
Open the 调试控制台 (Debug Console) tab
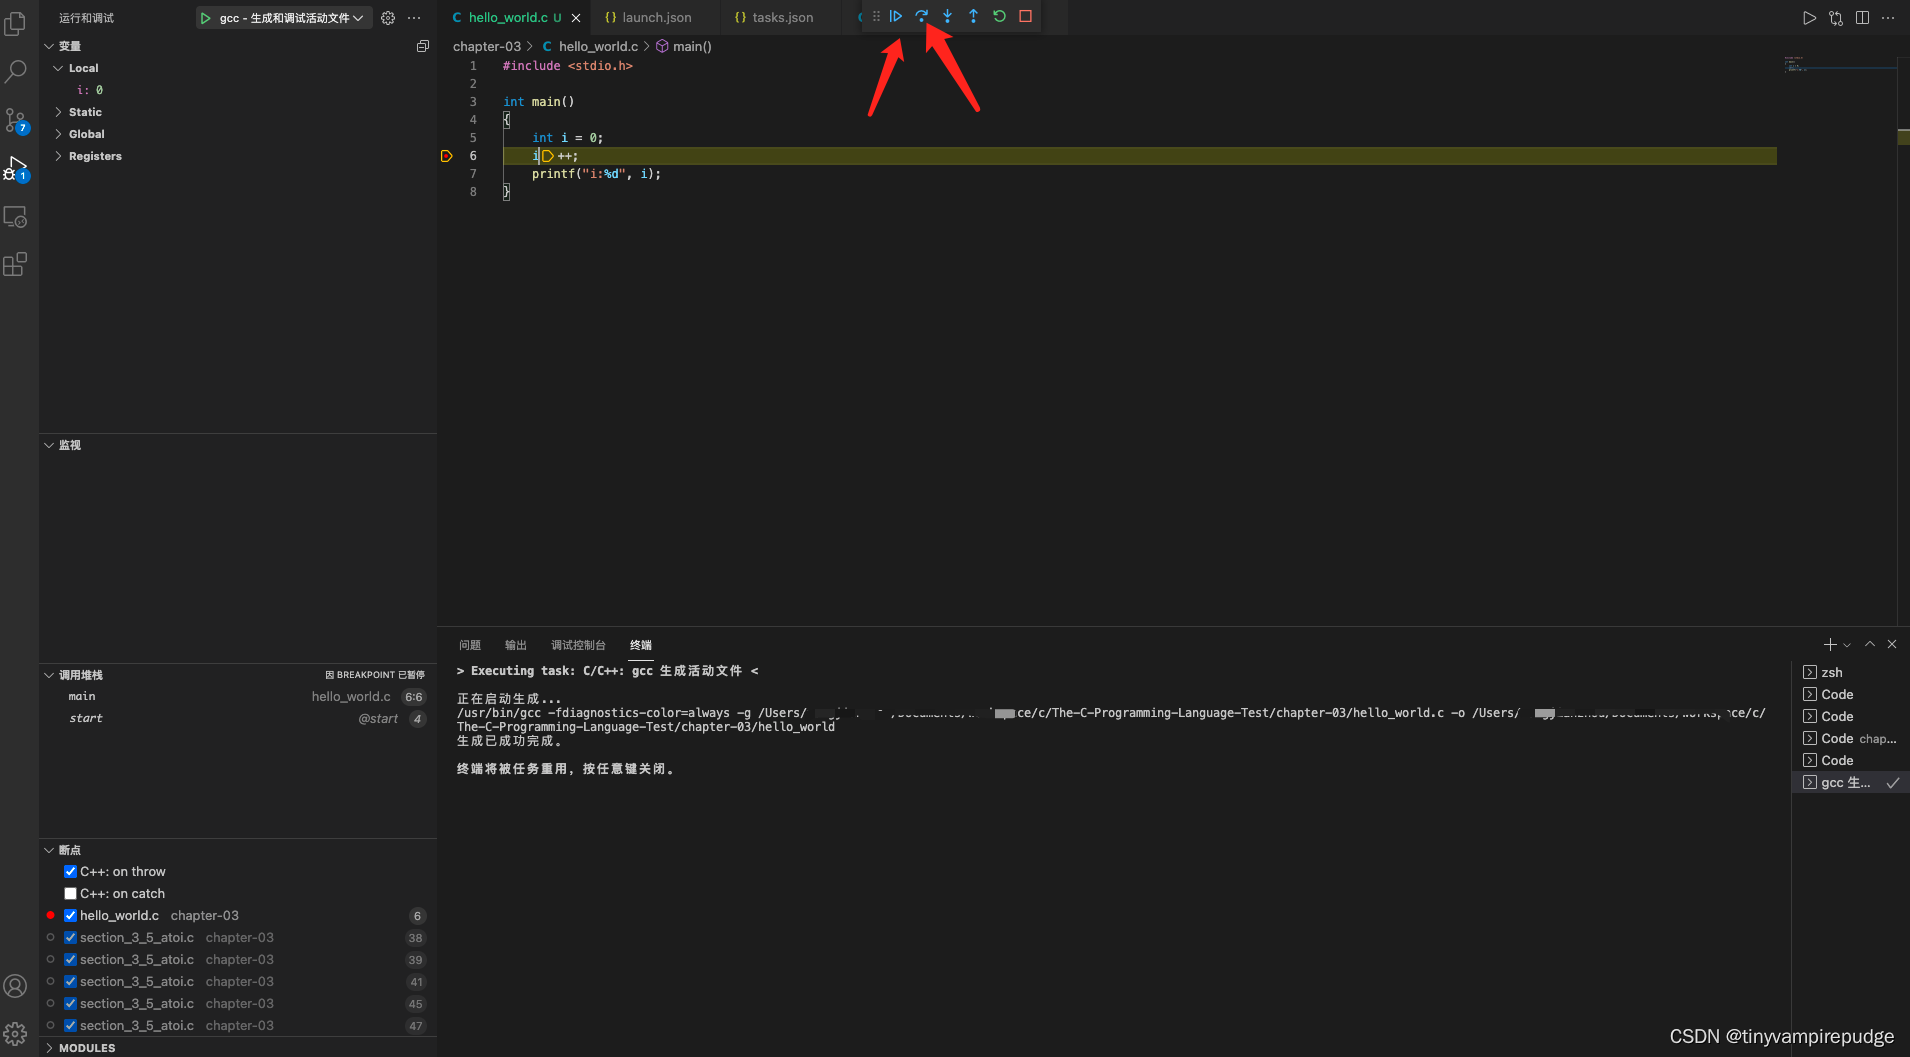(x=578, y=645)
